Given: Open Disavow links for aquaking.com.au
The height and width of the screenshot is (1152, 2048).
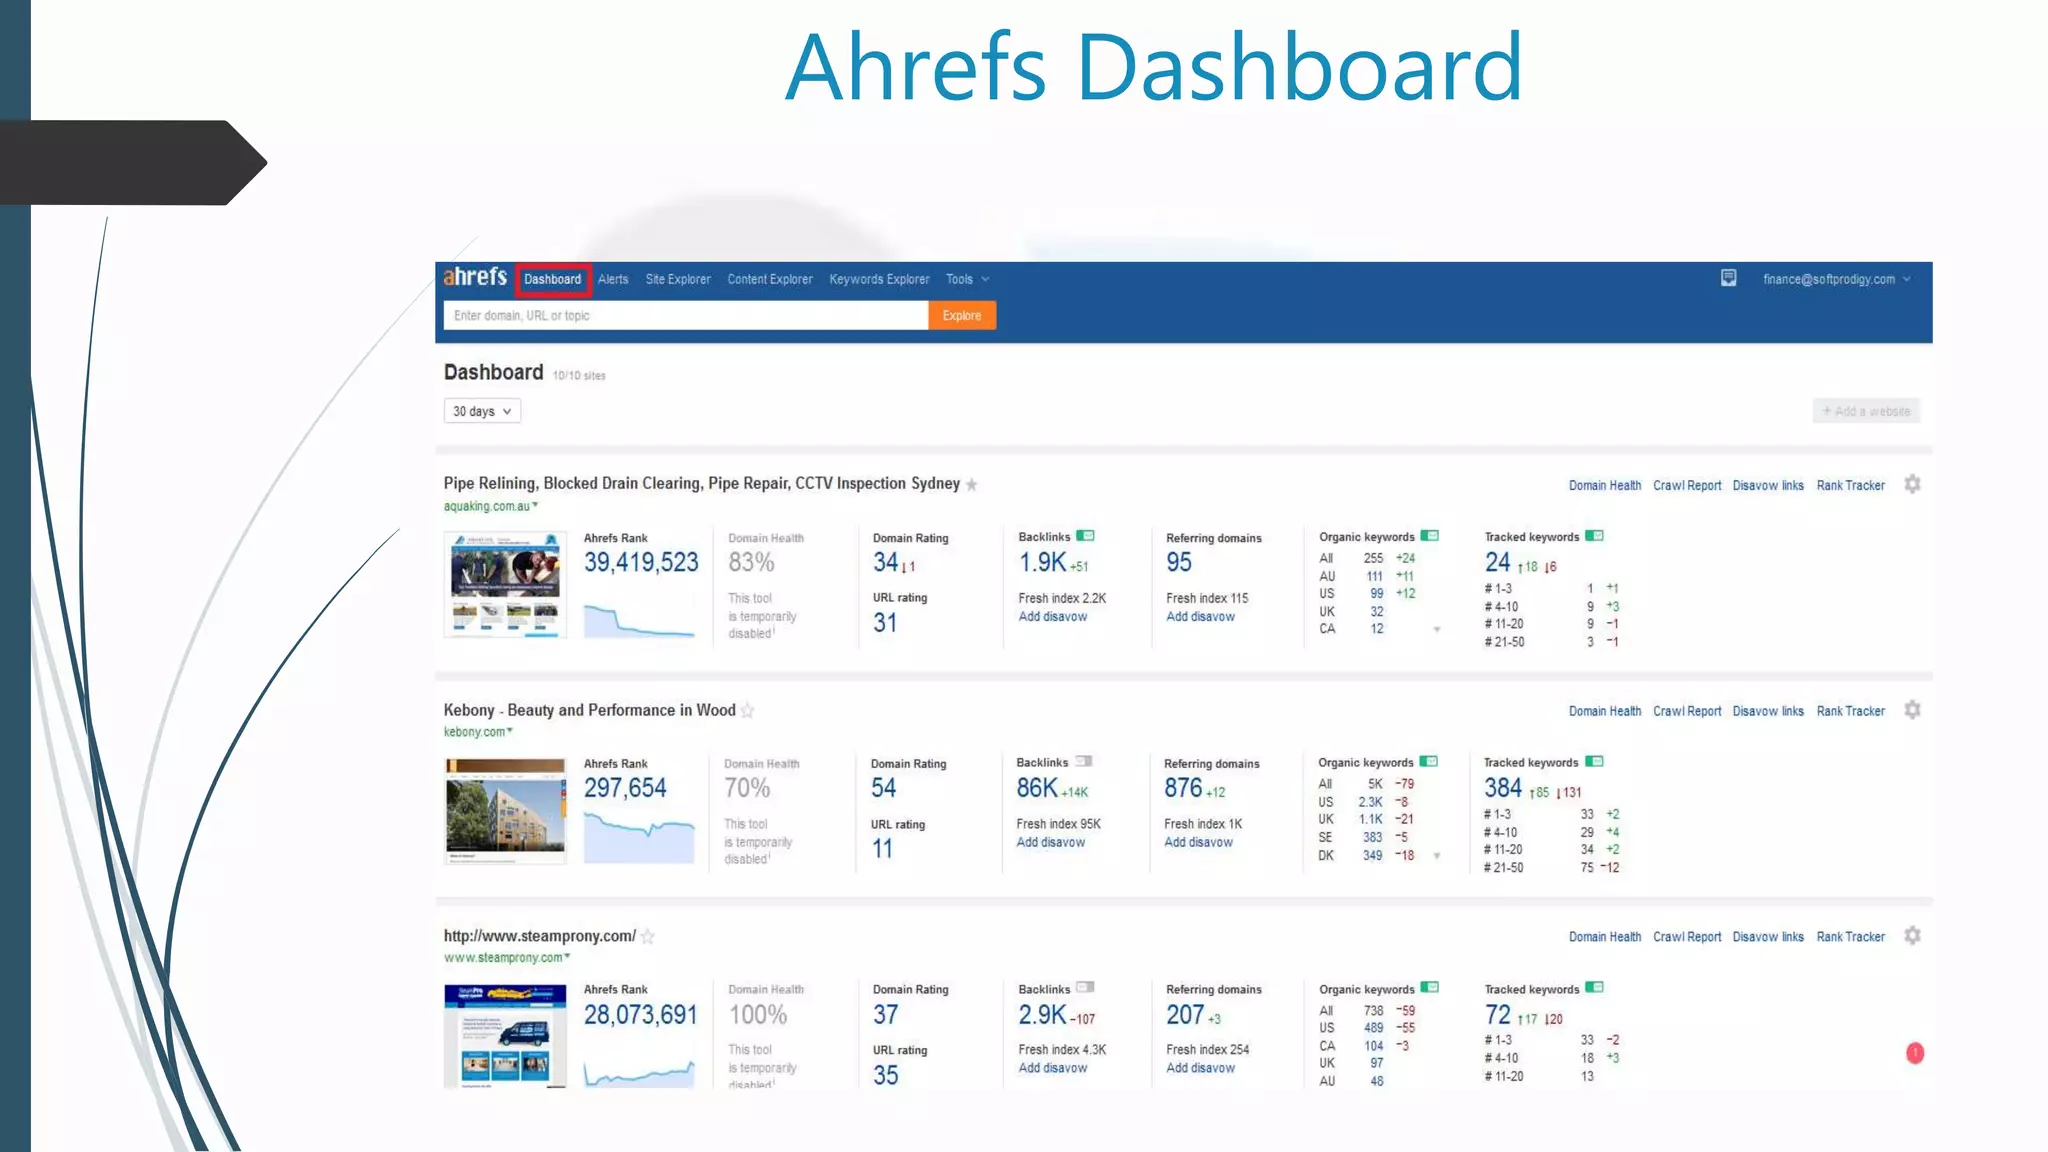Looking at the screenshot, I should click(x=1768, y=485).
